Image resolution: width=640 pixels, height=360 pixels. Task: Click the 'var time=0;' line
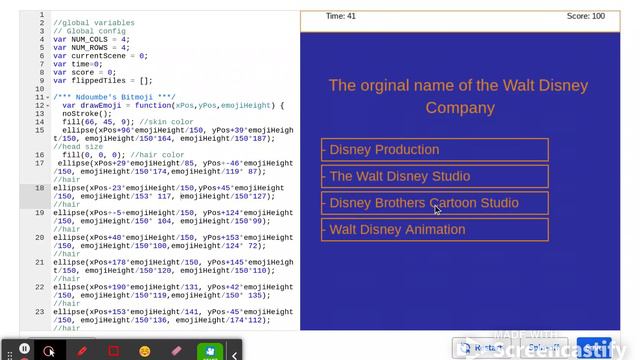point(78,64)
